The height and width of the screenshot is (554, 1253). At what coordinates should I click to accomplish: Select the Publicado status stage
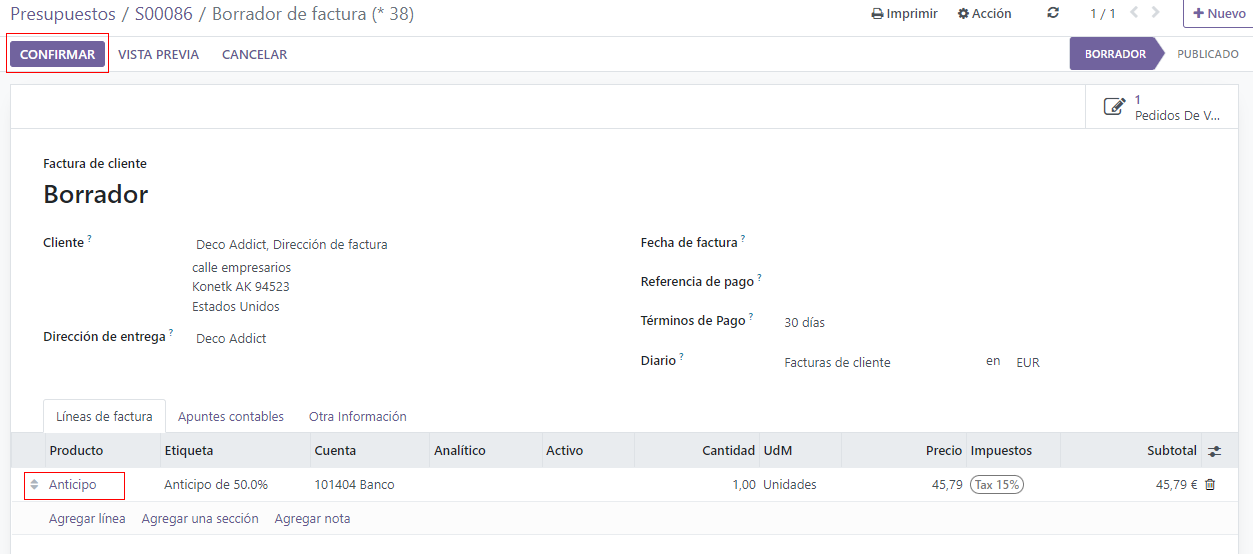pos(1207,54)
